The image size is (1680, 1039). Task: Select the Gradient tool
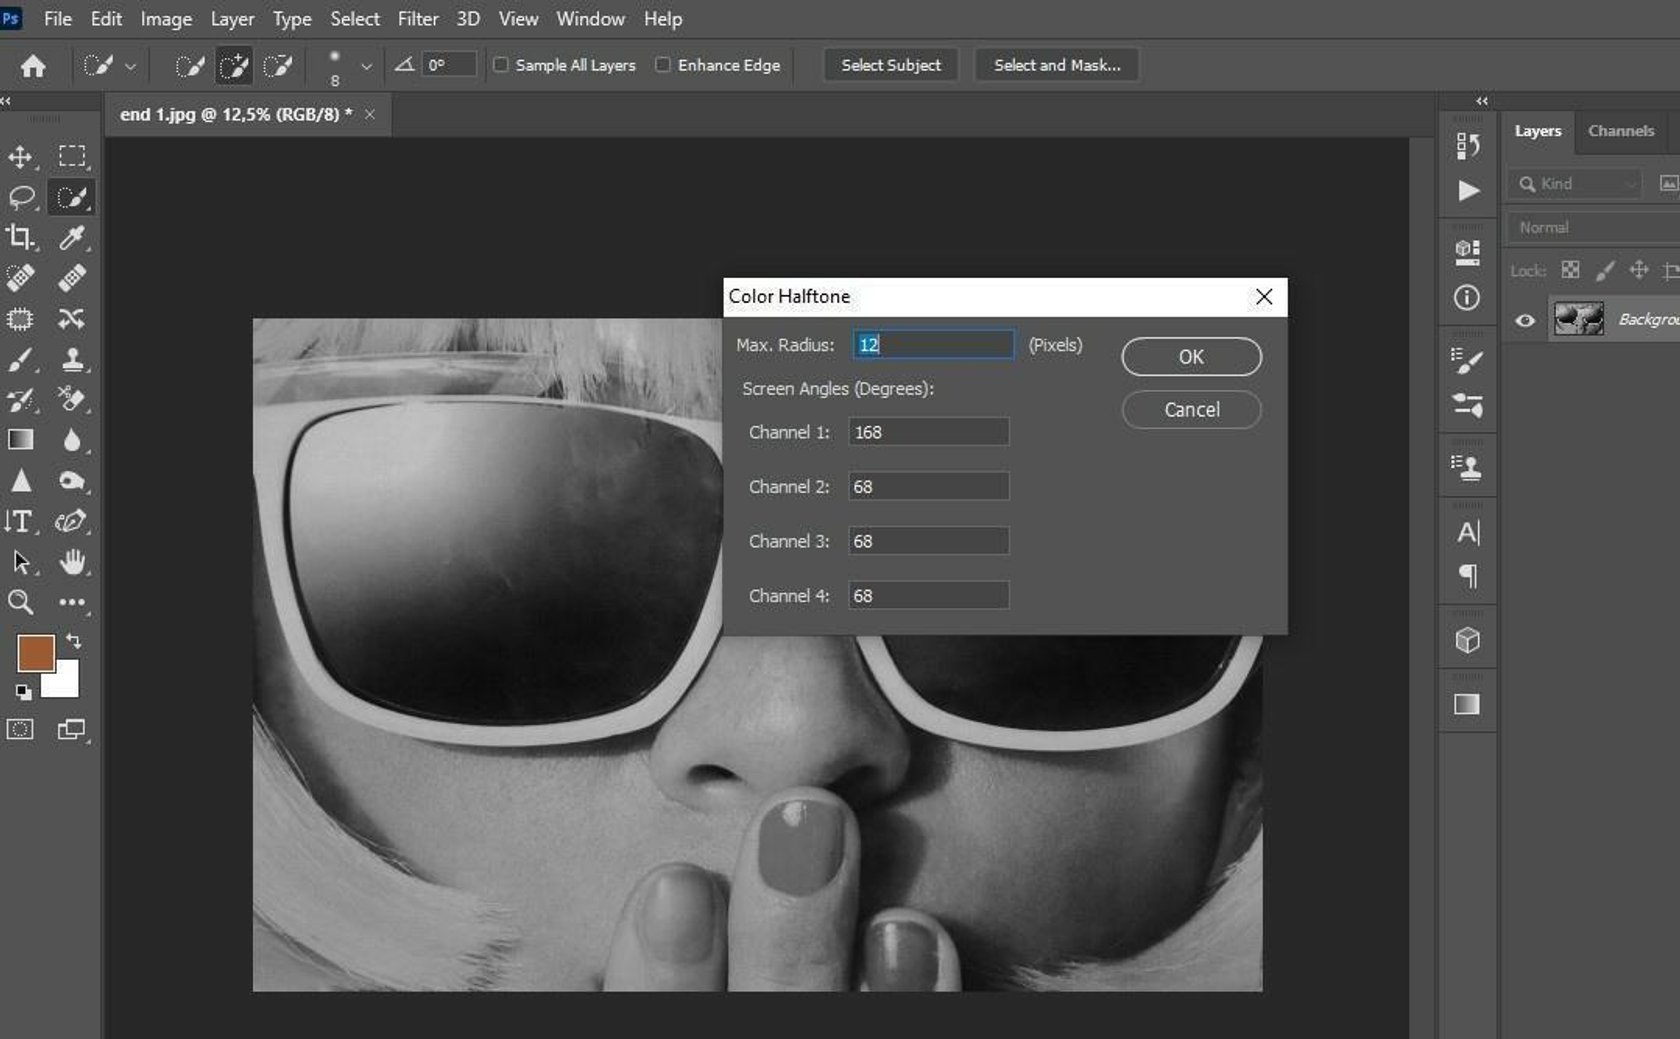(x=20, y=440)
